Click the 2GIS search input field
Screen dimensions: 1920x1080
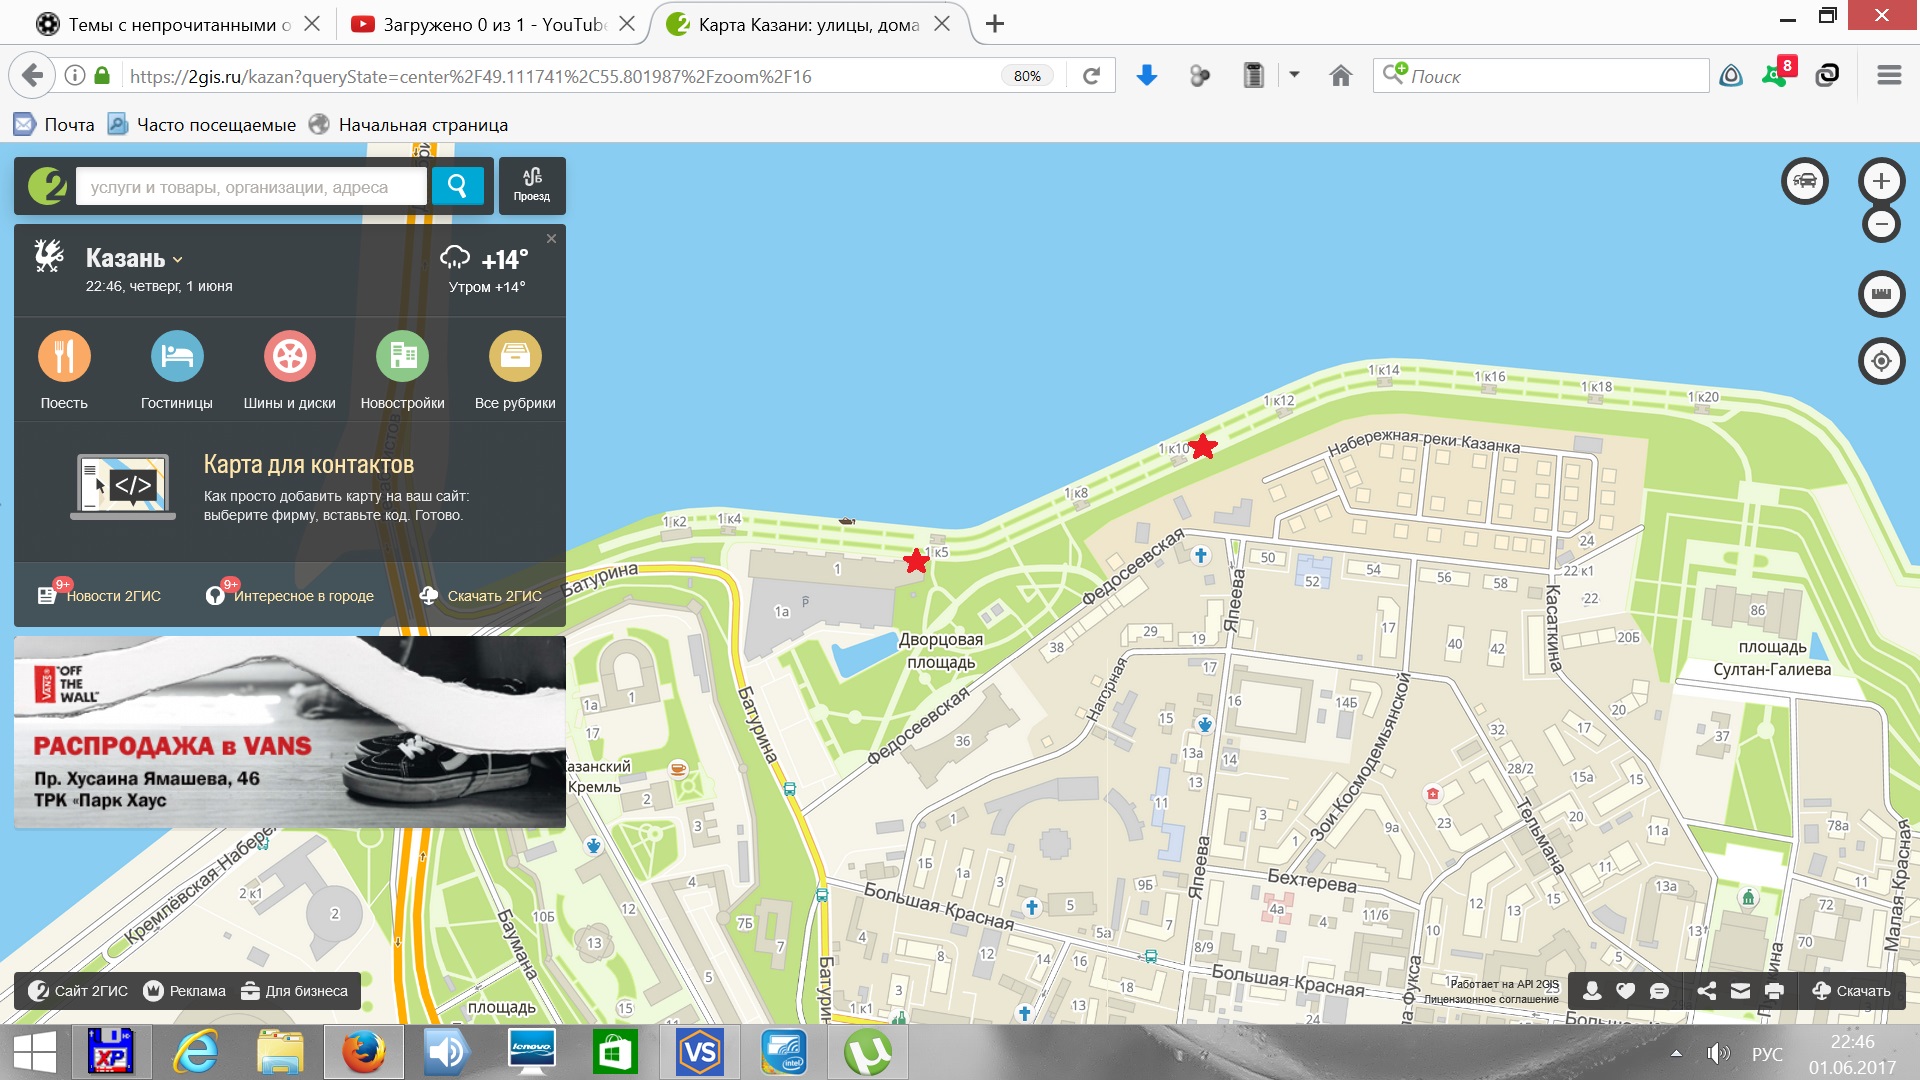pos(250,187)
